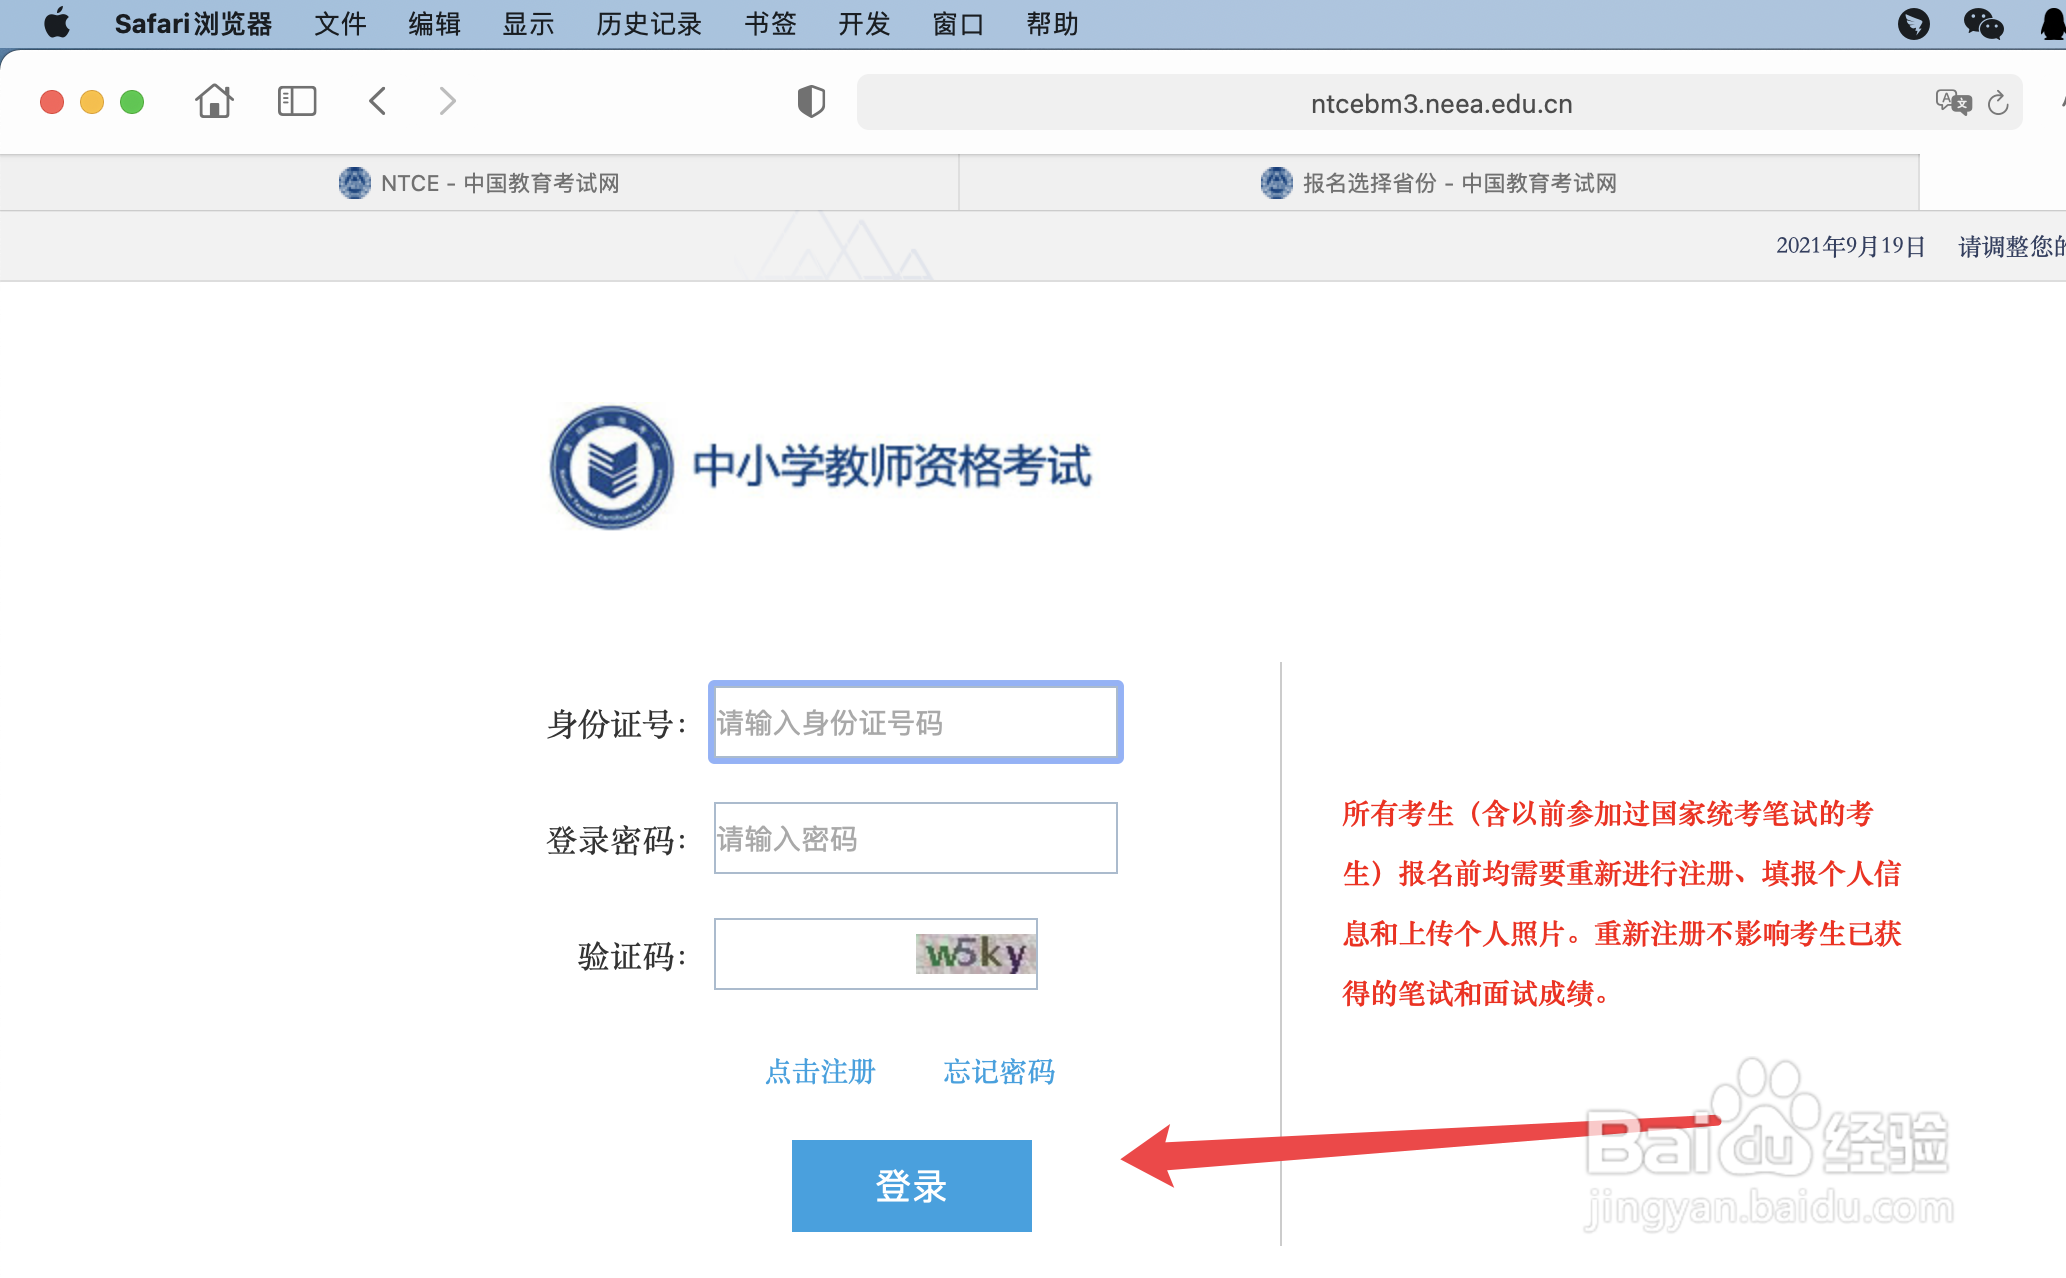
Task: Open the Apple menu
Action: pyautogui.click(x=57, y=23)
